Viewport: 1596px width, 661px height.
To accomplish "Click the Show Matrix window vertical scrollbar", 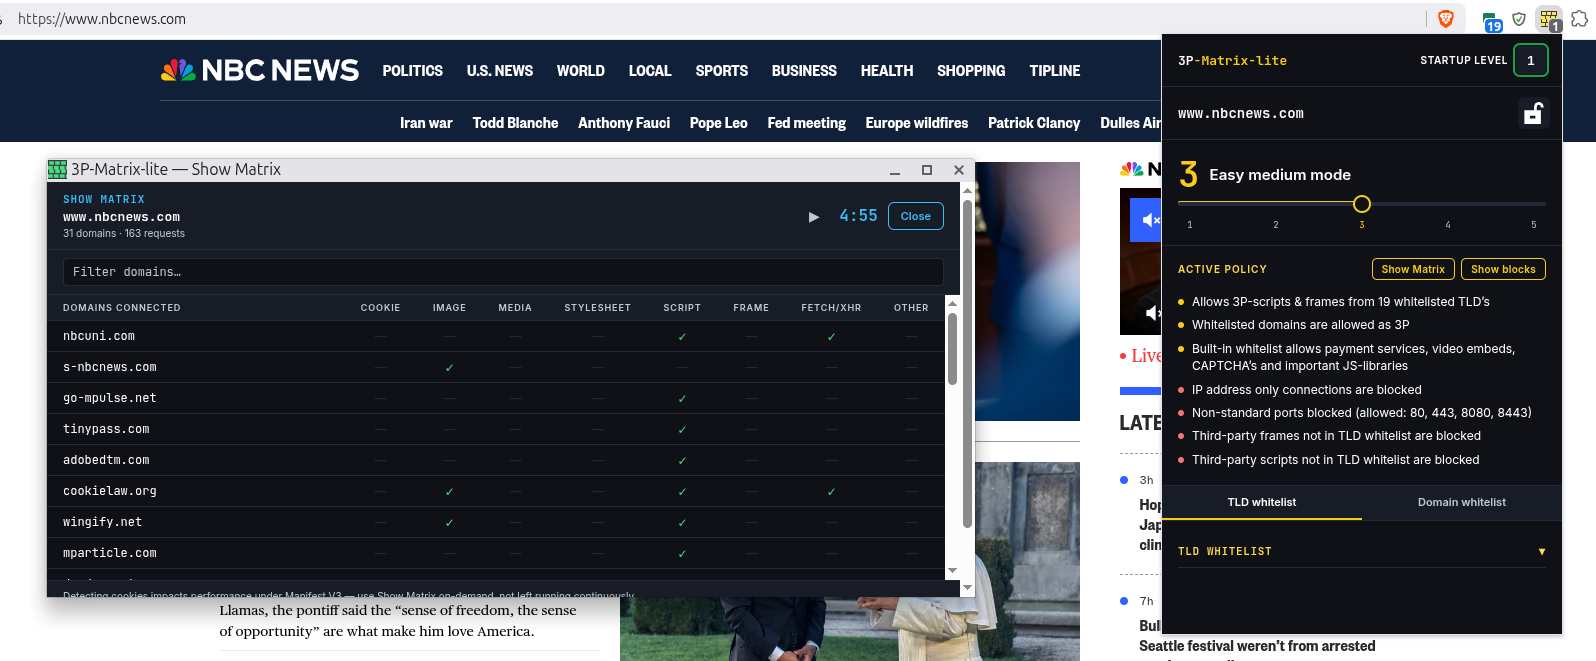I will 967,364.
